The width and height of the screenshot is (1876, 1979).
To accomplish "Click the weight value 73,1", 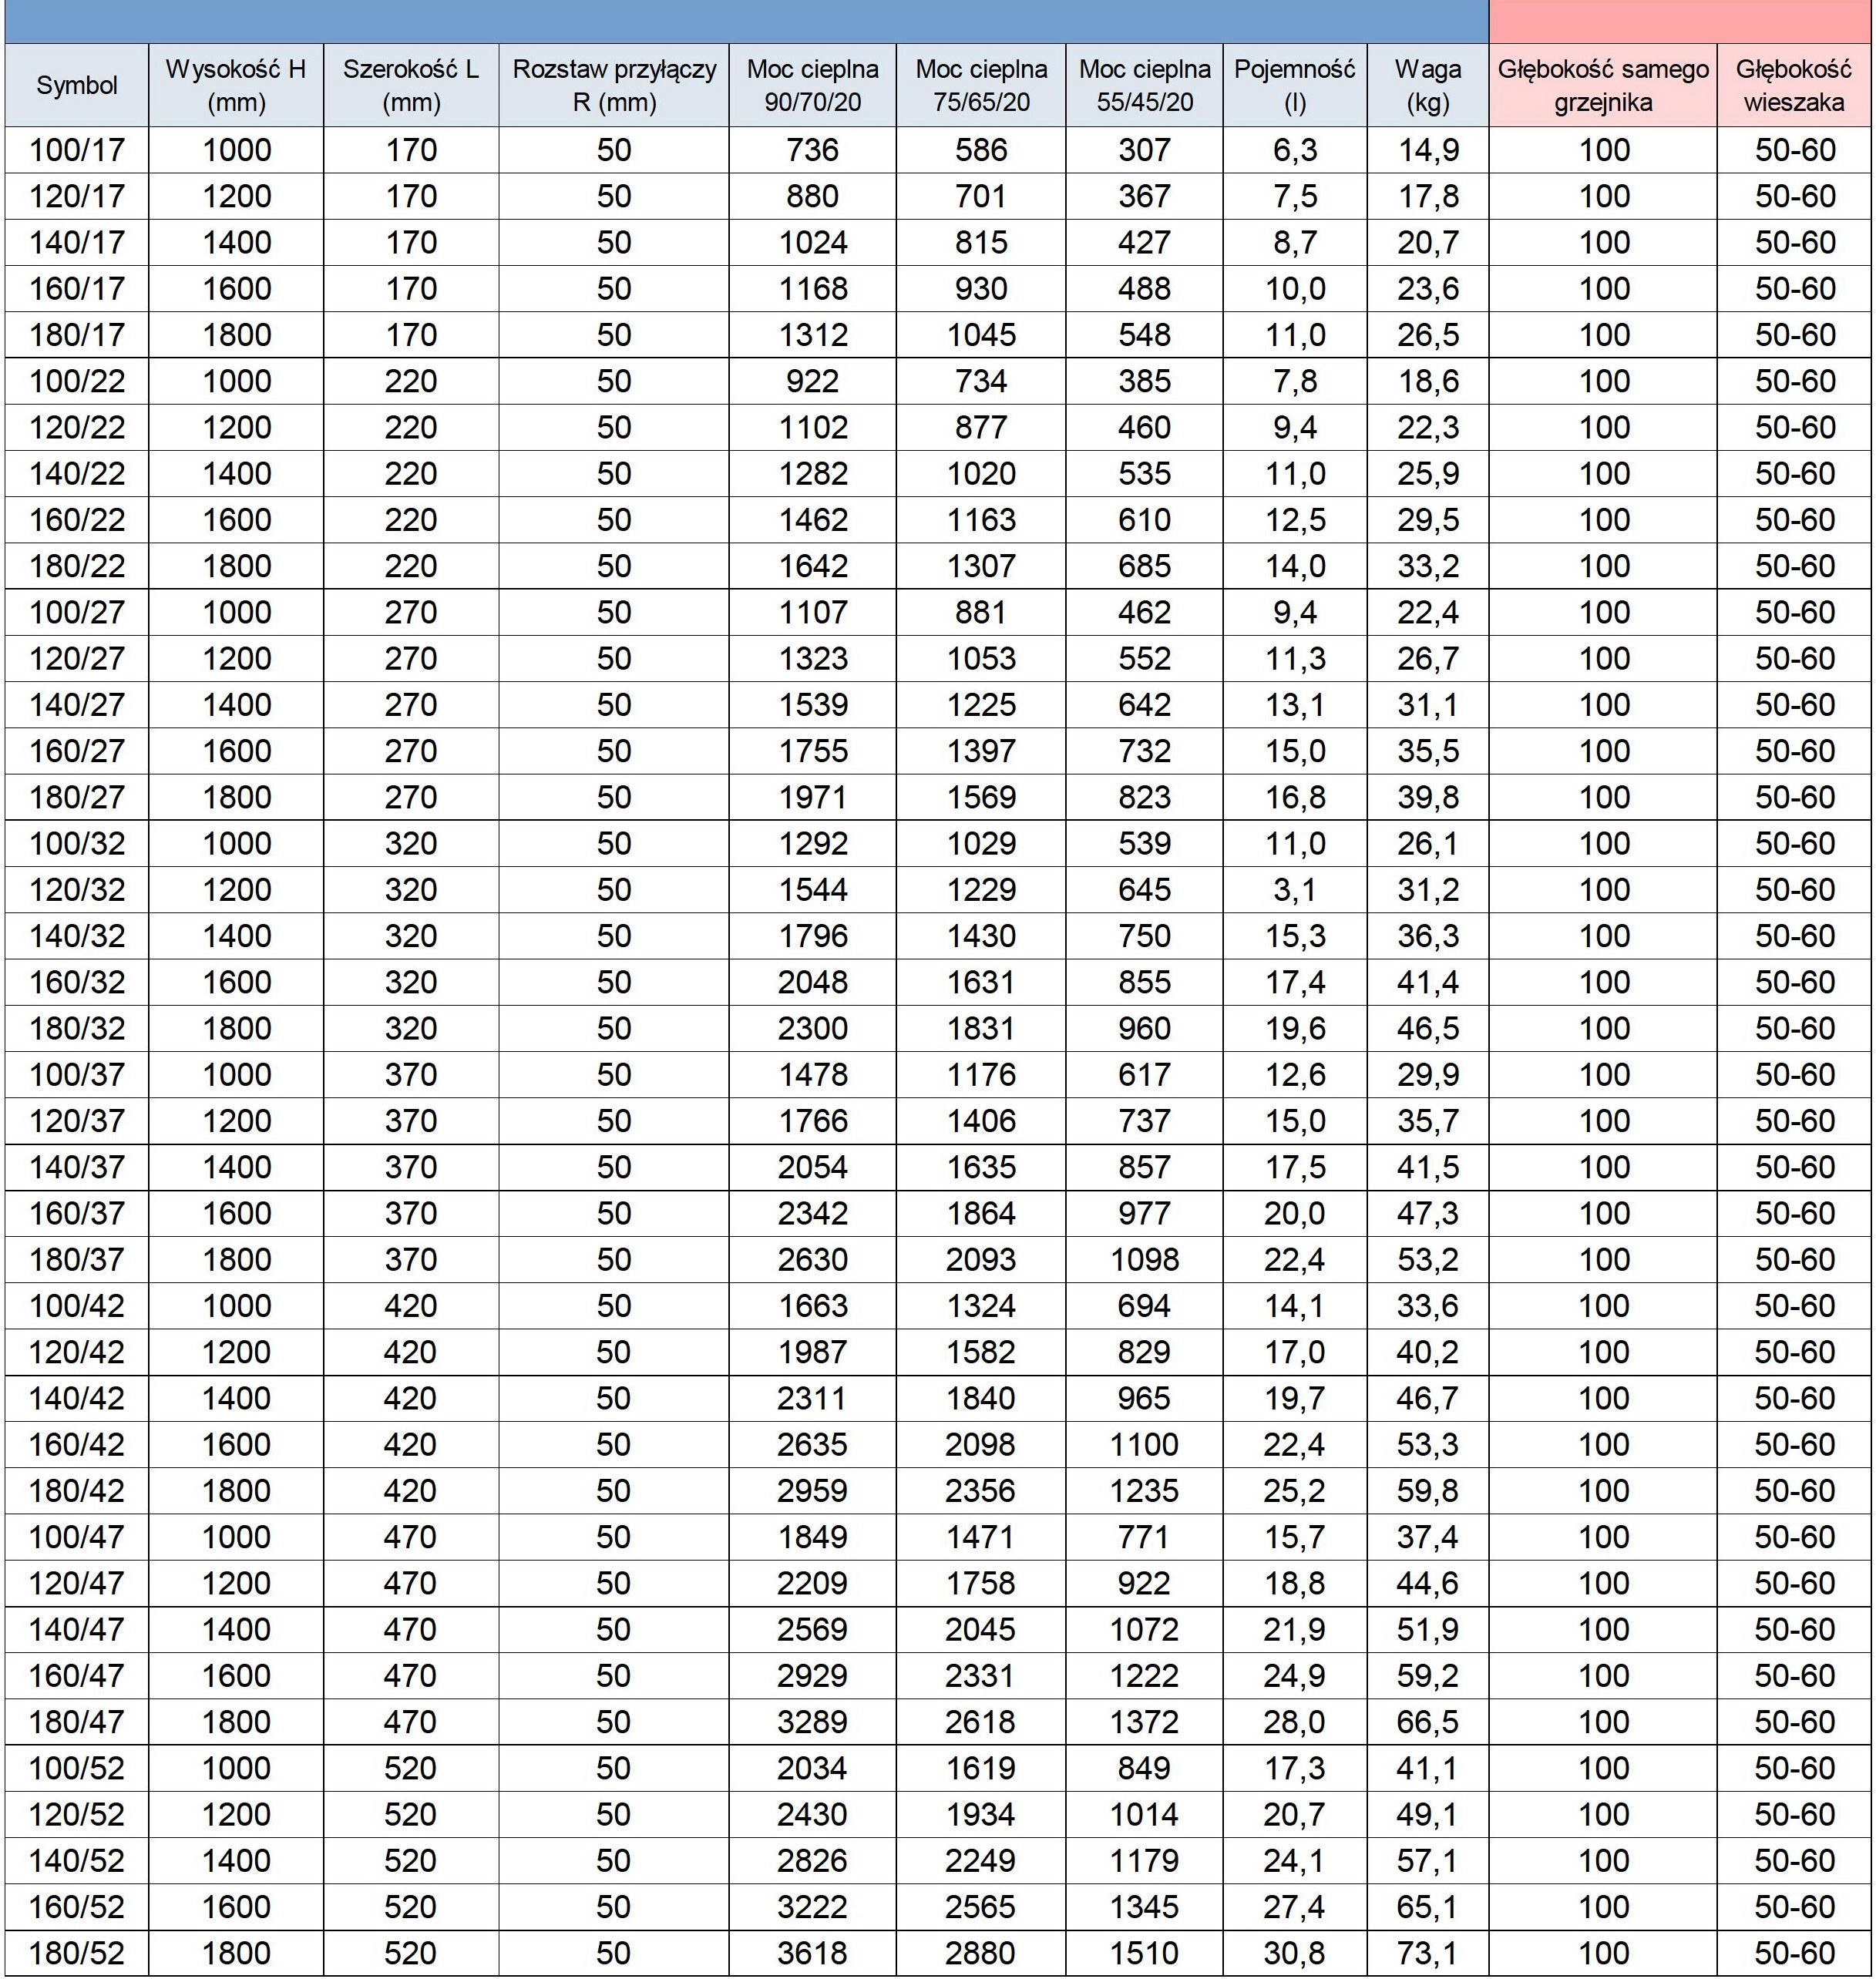I will (x=1427, y=1953).
